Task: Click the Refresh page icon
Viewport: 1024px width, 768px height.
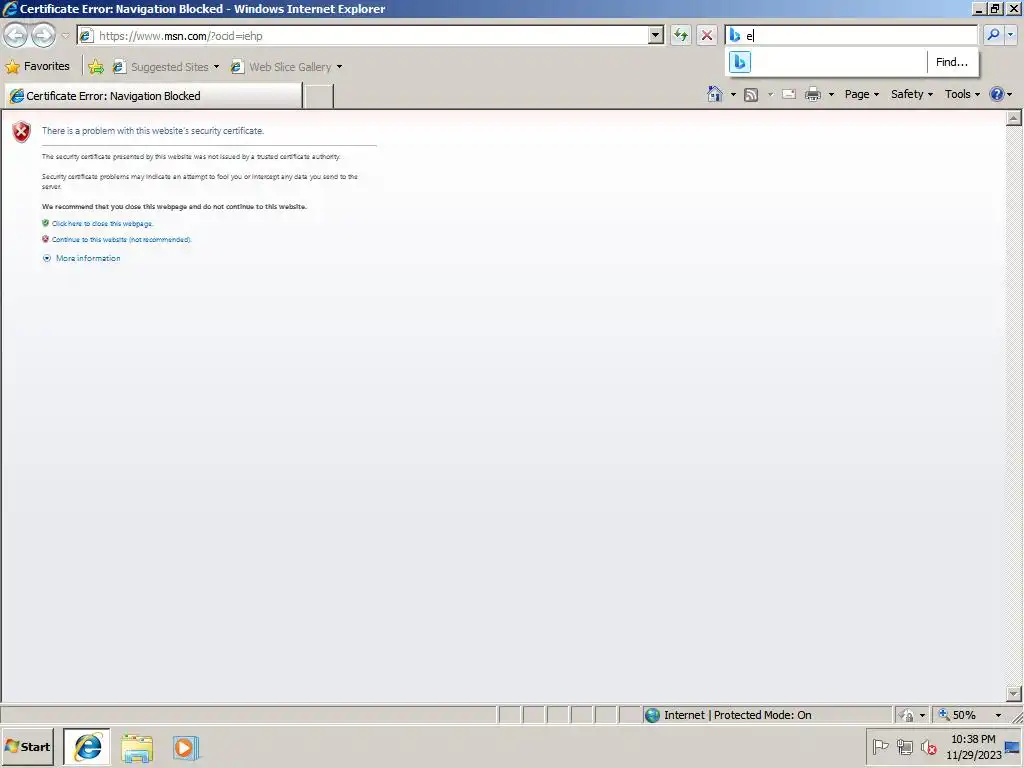Action: tap(680, 35)
